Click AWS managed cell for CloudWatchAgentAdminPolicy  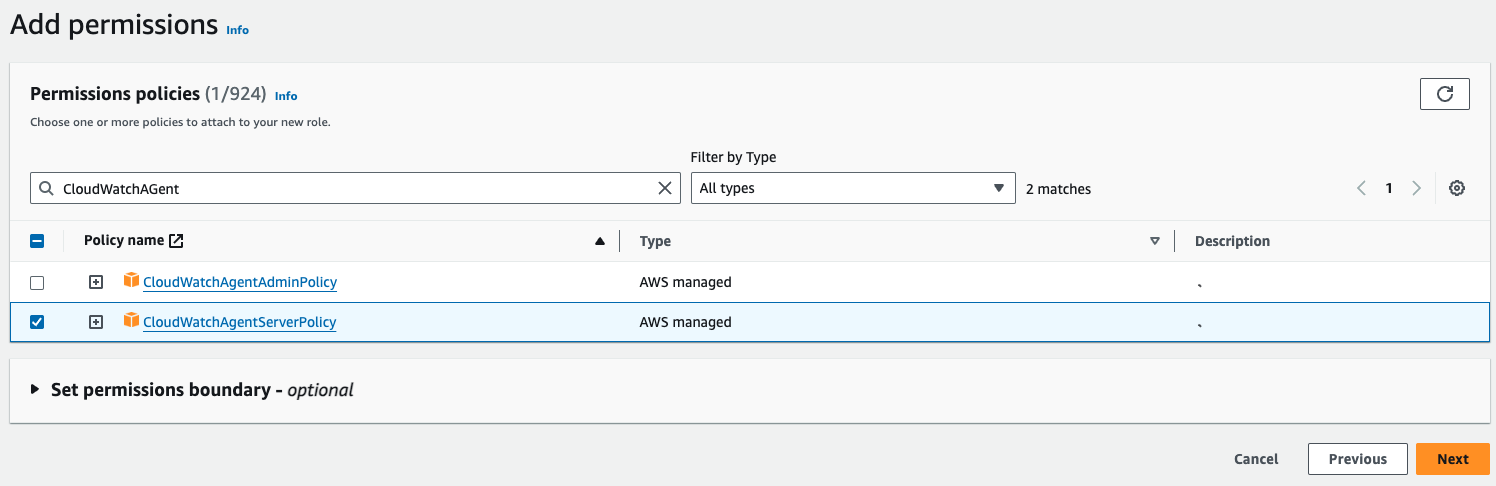click(685, 282)
